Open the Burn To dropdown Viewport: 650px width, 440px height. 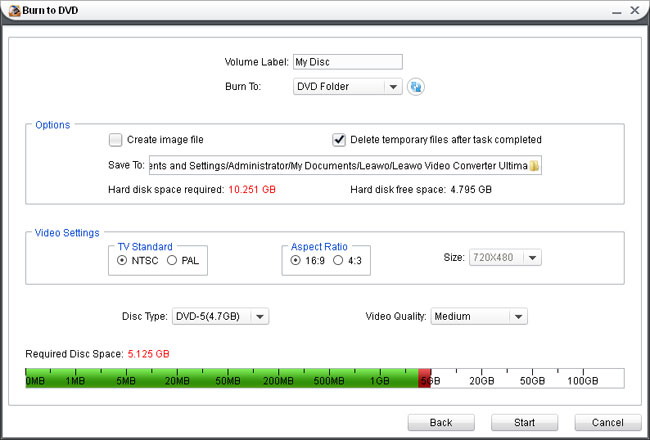coord(347,87)
